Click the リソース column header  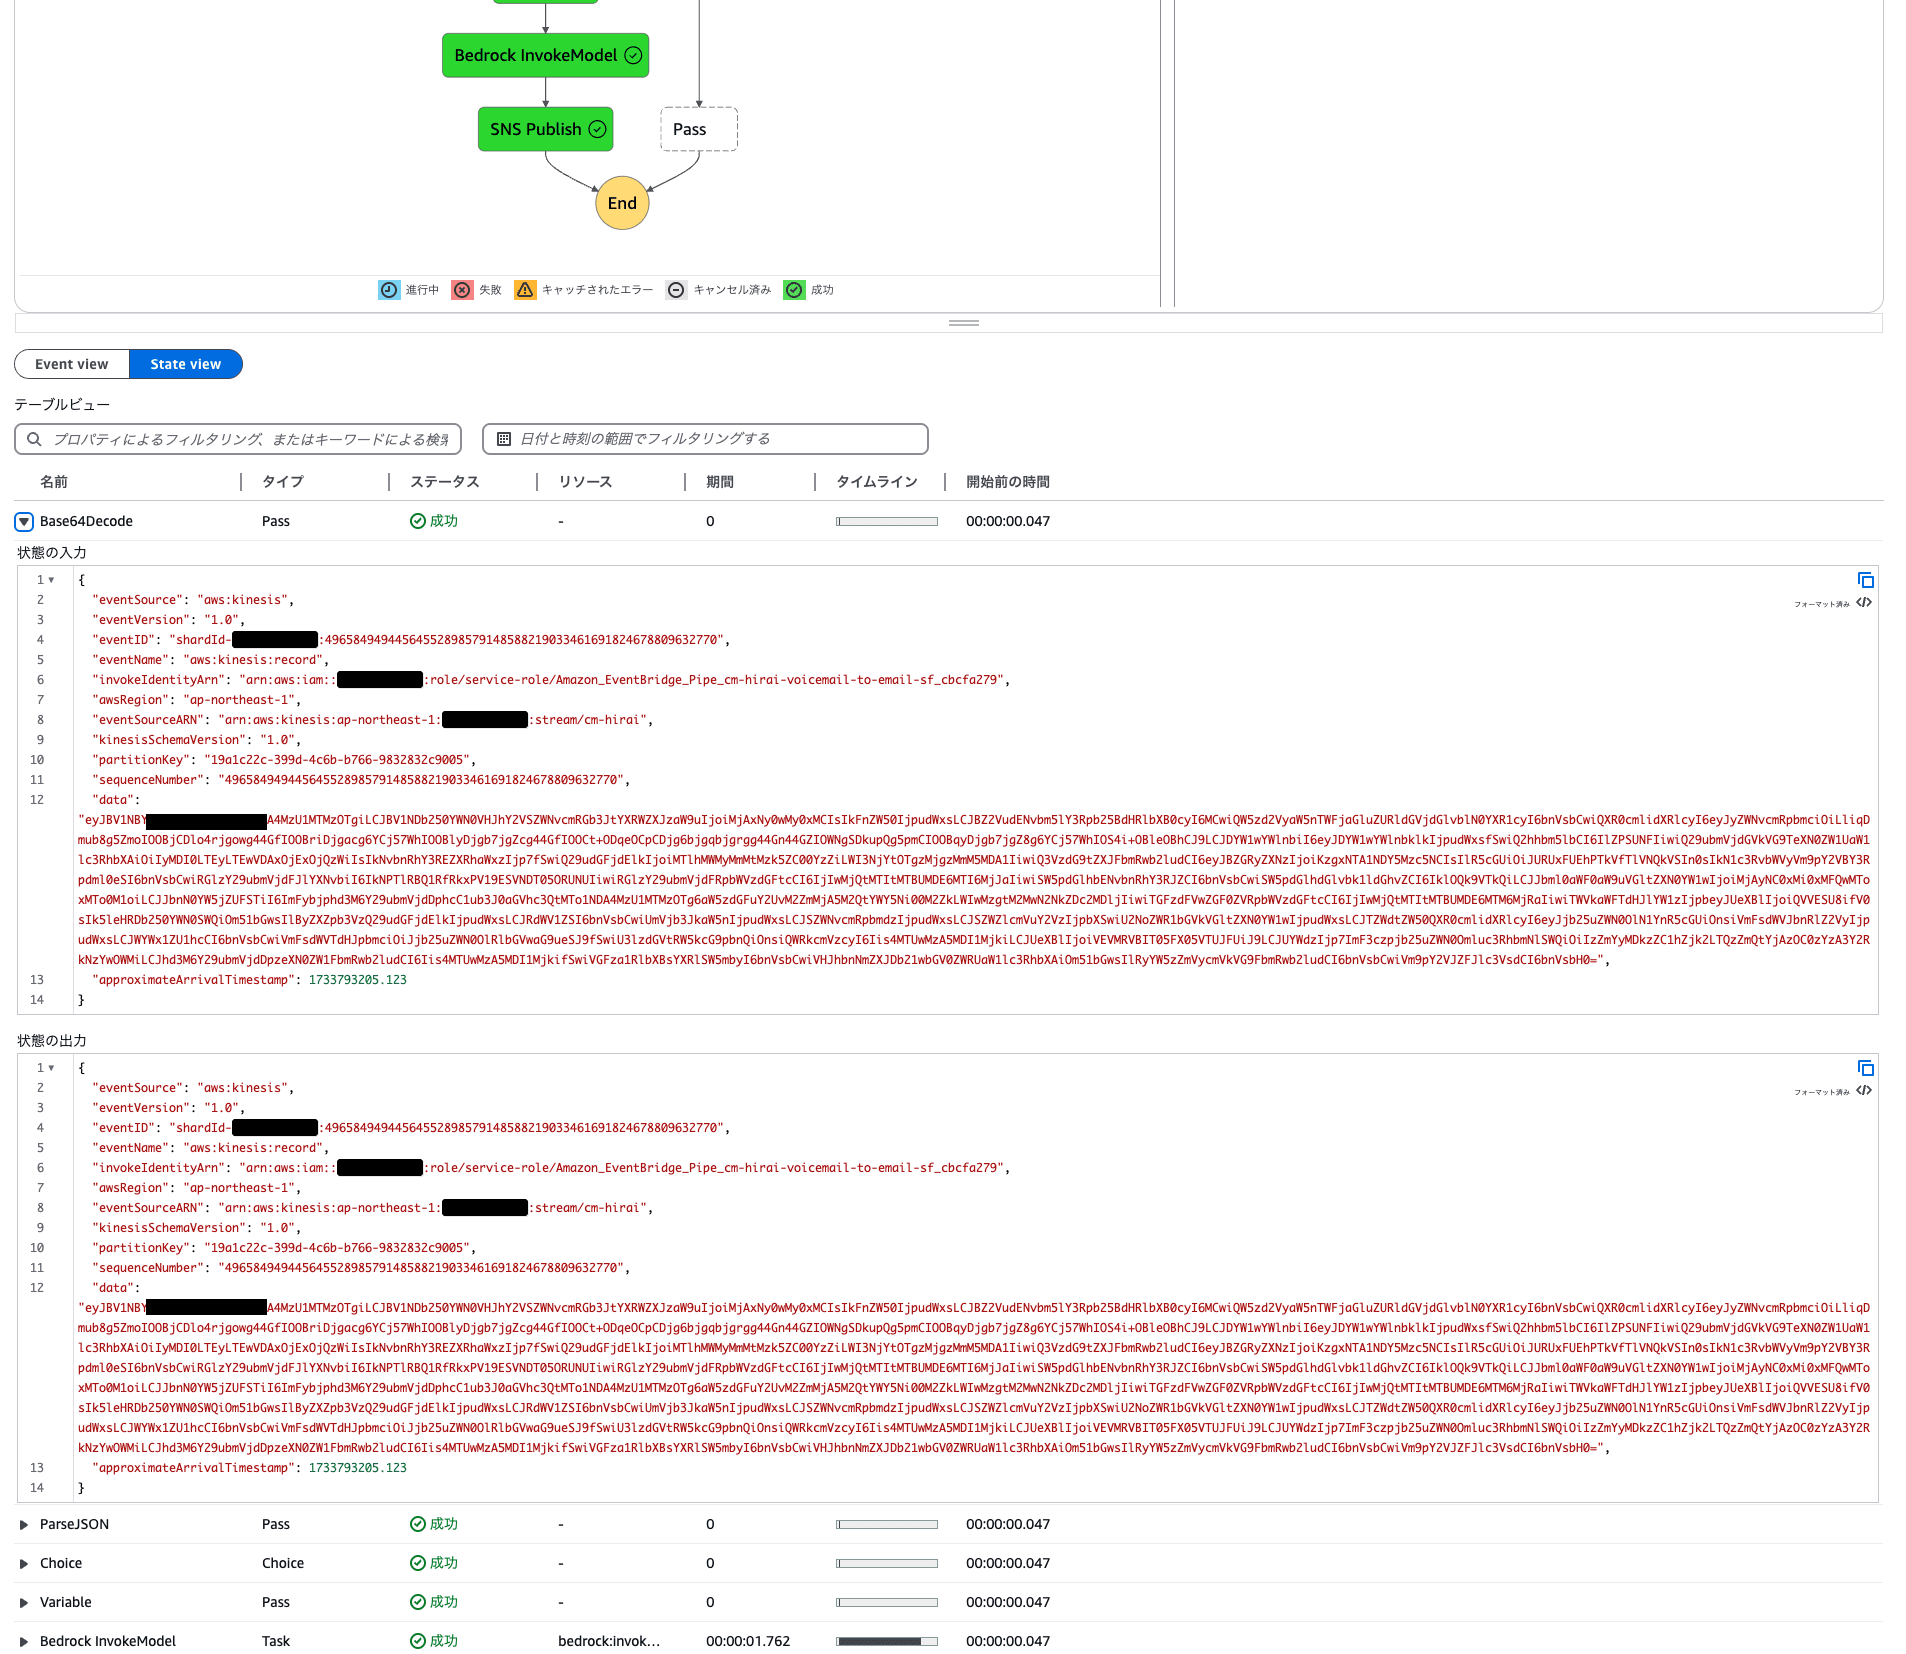coord(585,482)
